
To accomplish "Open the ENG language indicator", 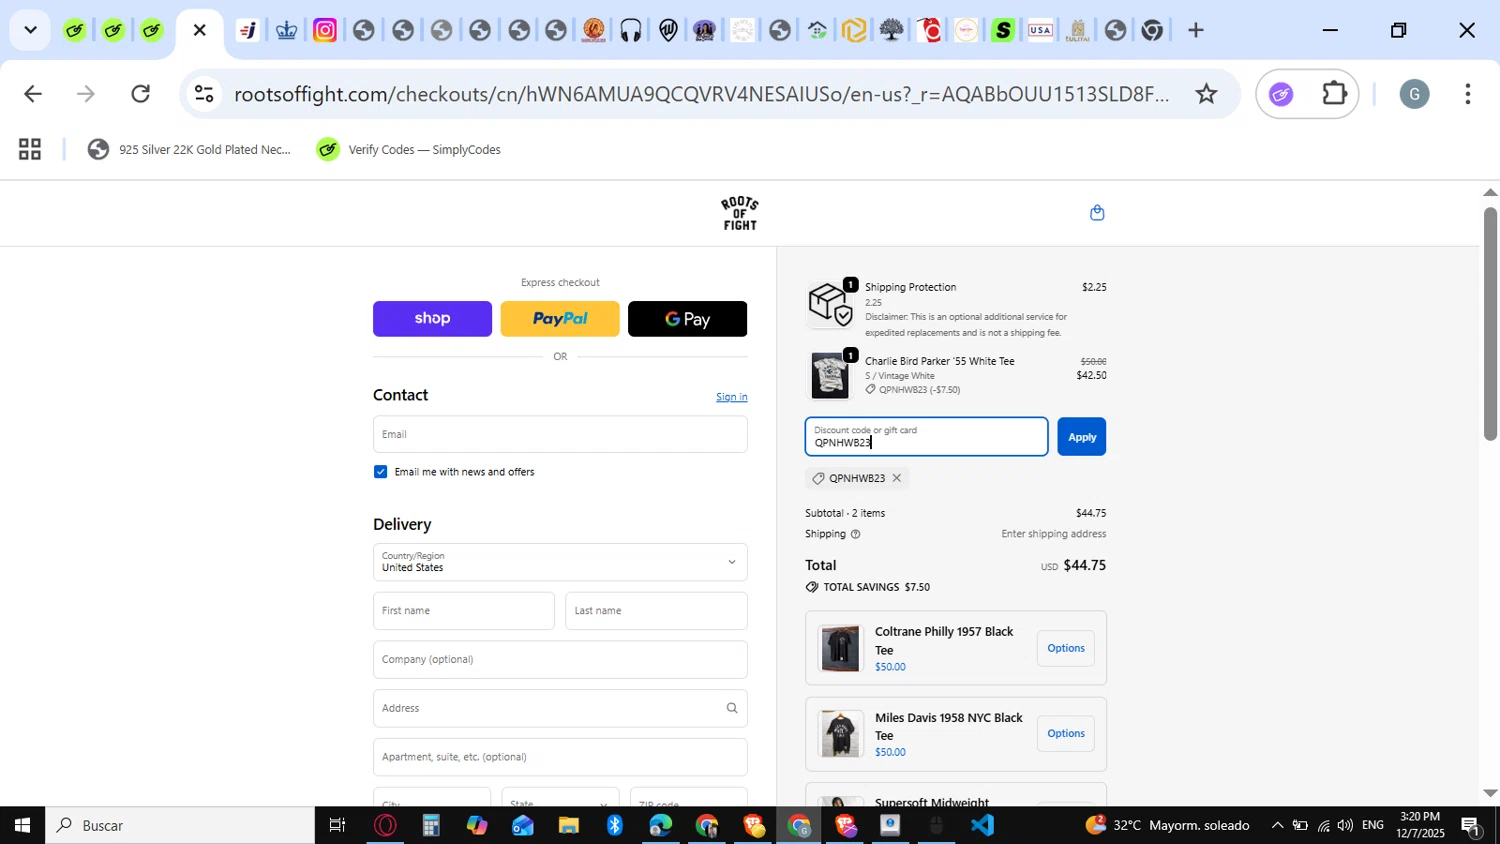I will [x=1373, y=825].
